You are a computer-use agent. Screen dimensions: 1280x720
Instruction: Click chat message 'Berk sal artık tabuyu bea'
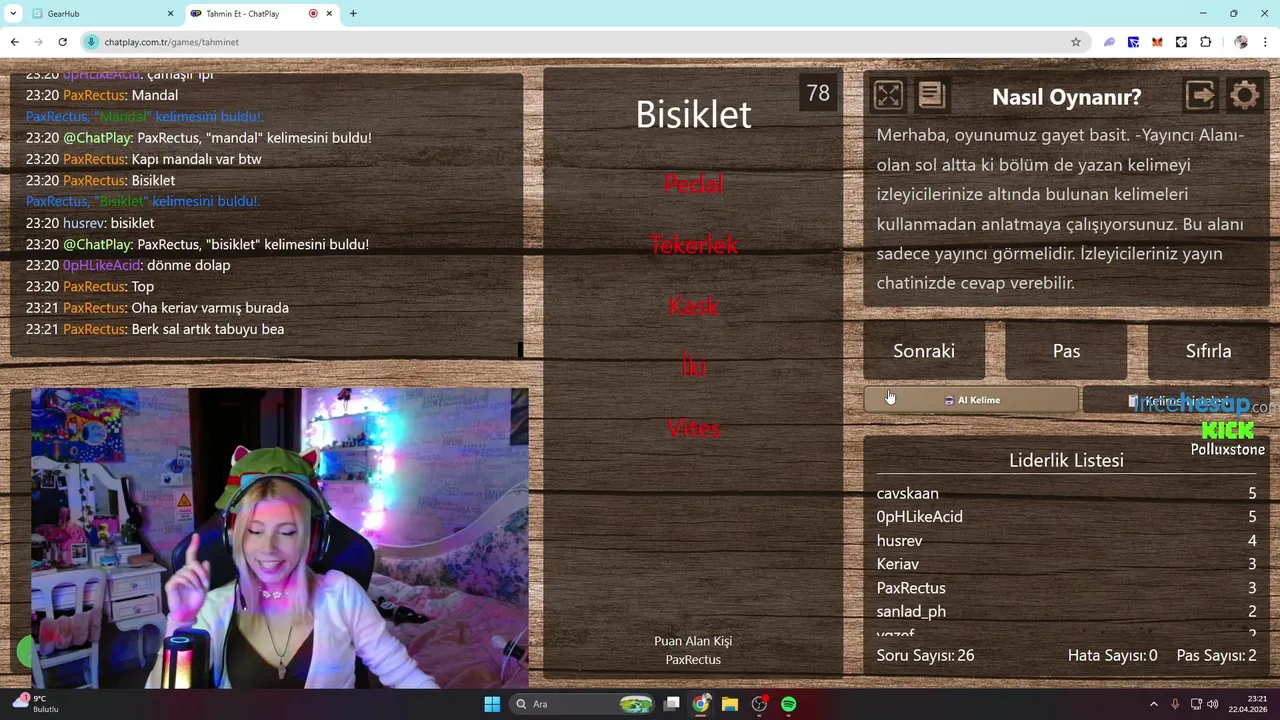click(x=208, y=329)
